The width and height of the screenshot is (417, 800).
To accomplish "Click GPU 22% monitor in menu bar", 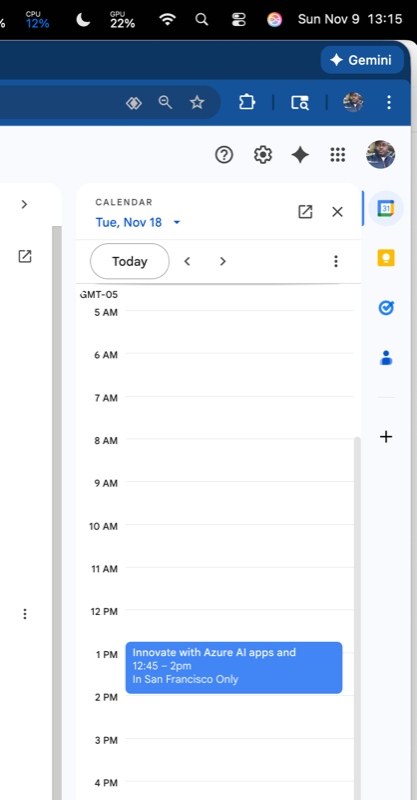I will pos(122,20).
